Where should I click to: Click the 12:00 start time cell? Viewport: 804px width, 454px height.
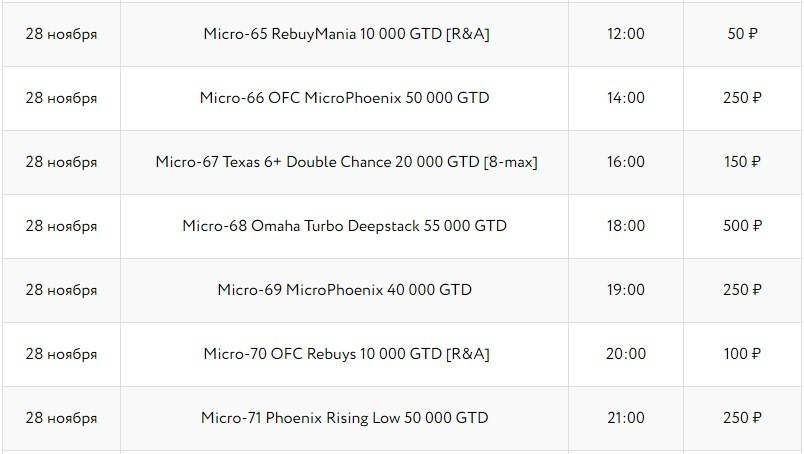(626, 34)
